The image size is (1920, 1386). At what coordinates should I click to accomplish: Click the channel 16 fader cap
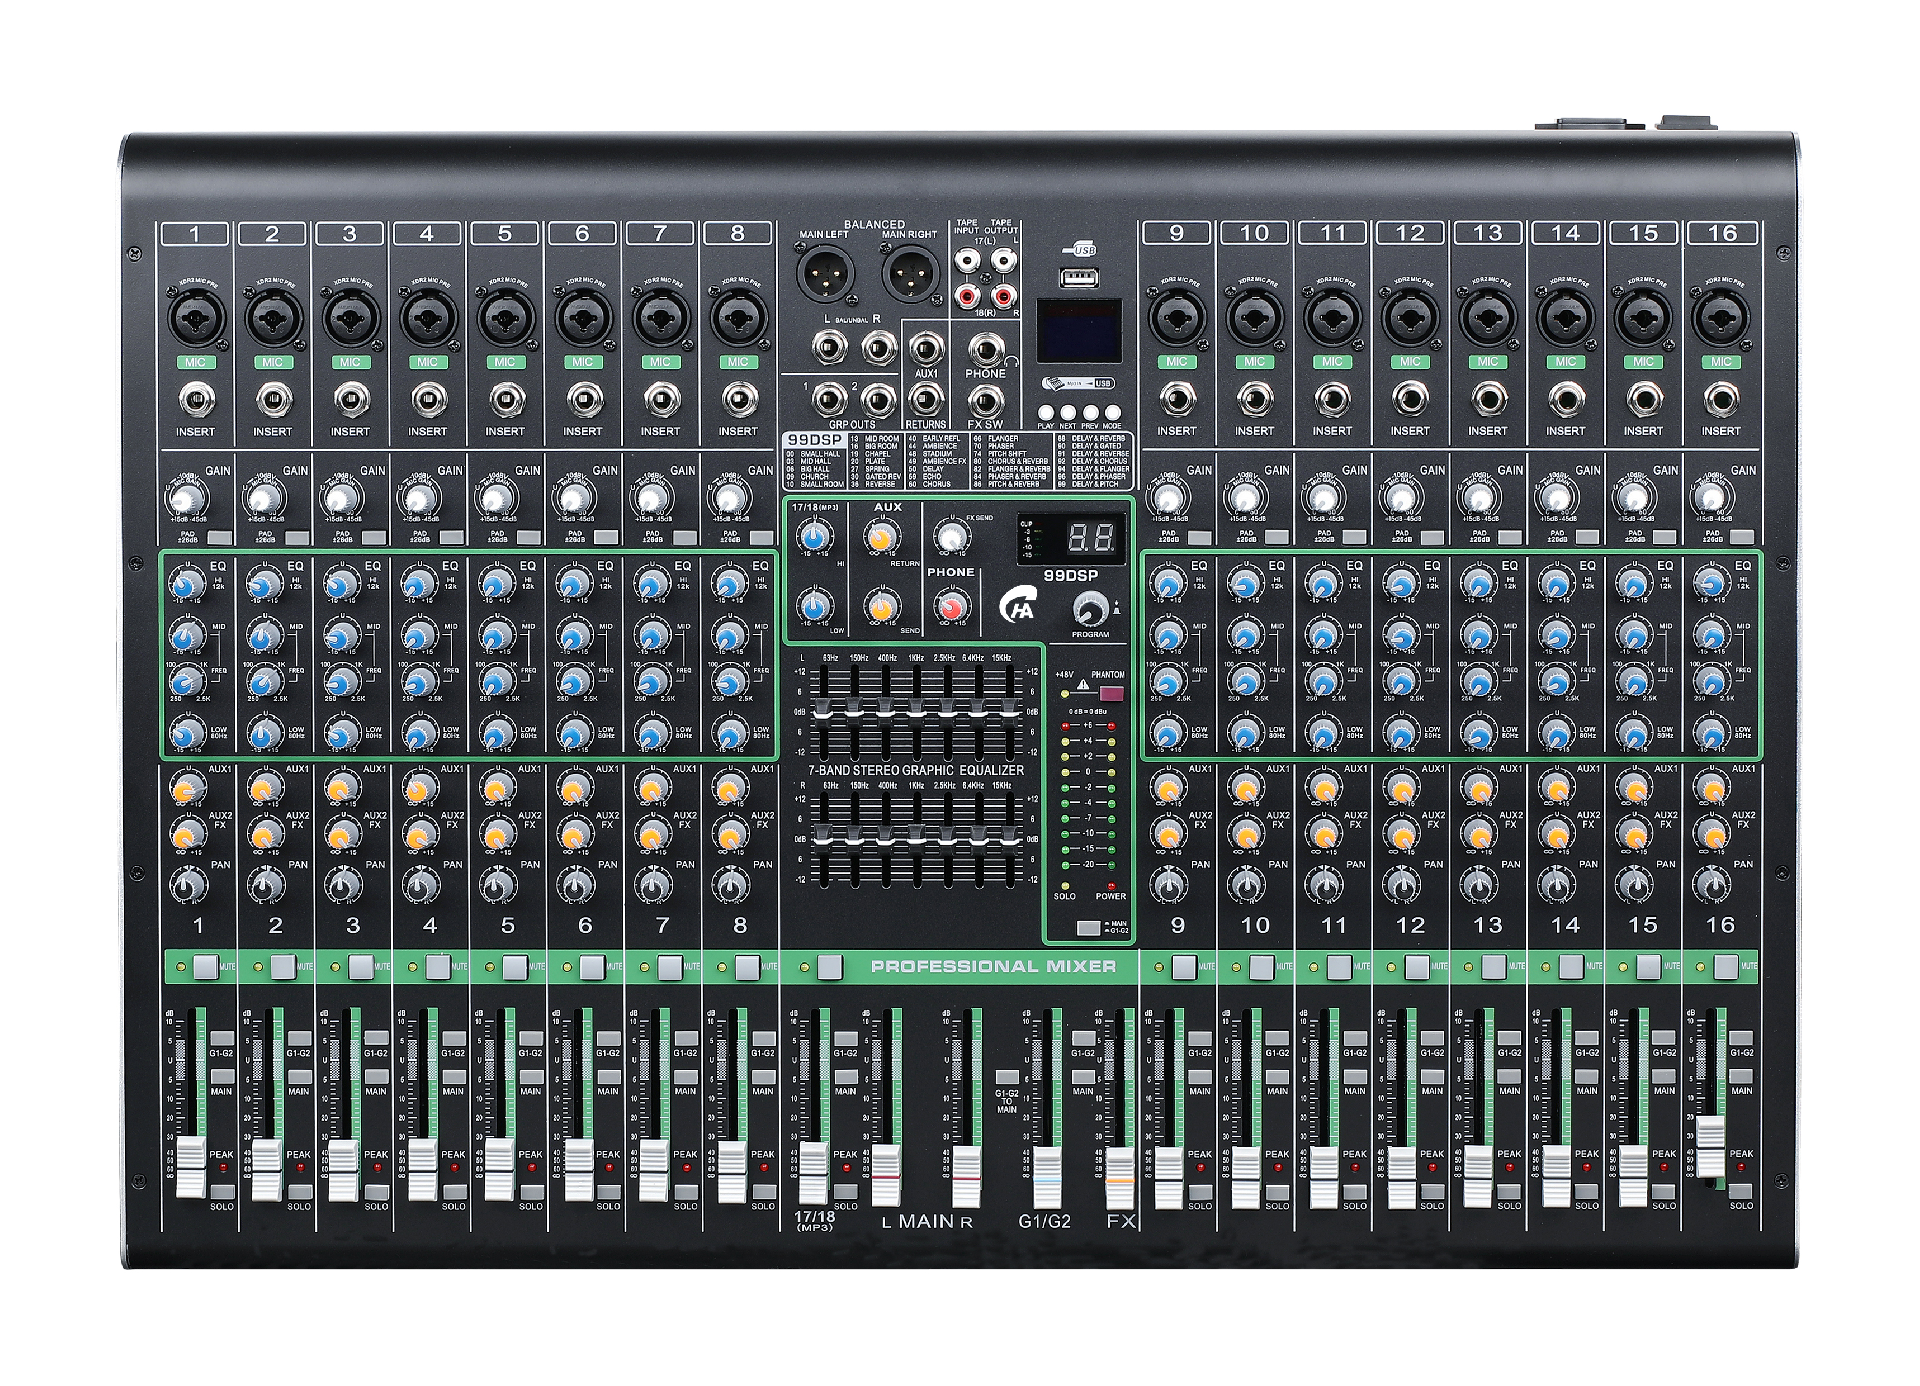click(x=1711, y=1147)
